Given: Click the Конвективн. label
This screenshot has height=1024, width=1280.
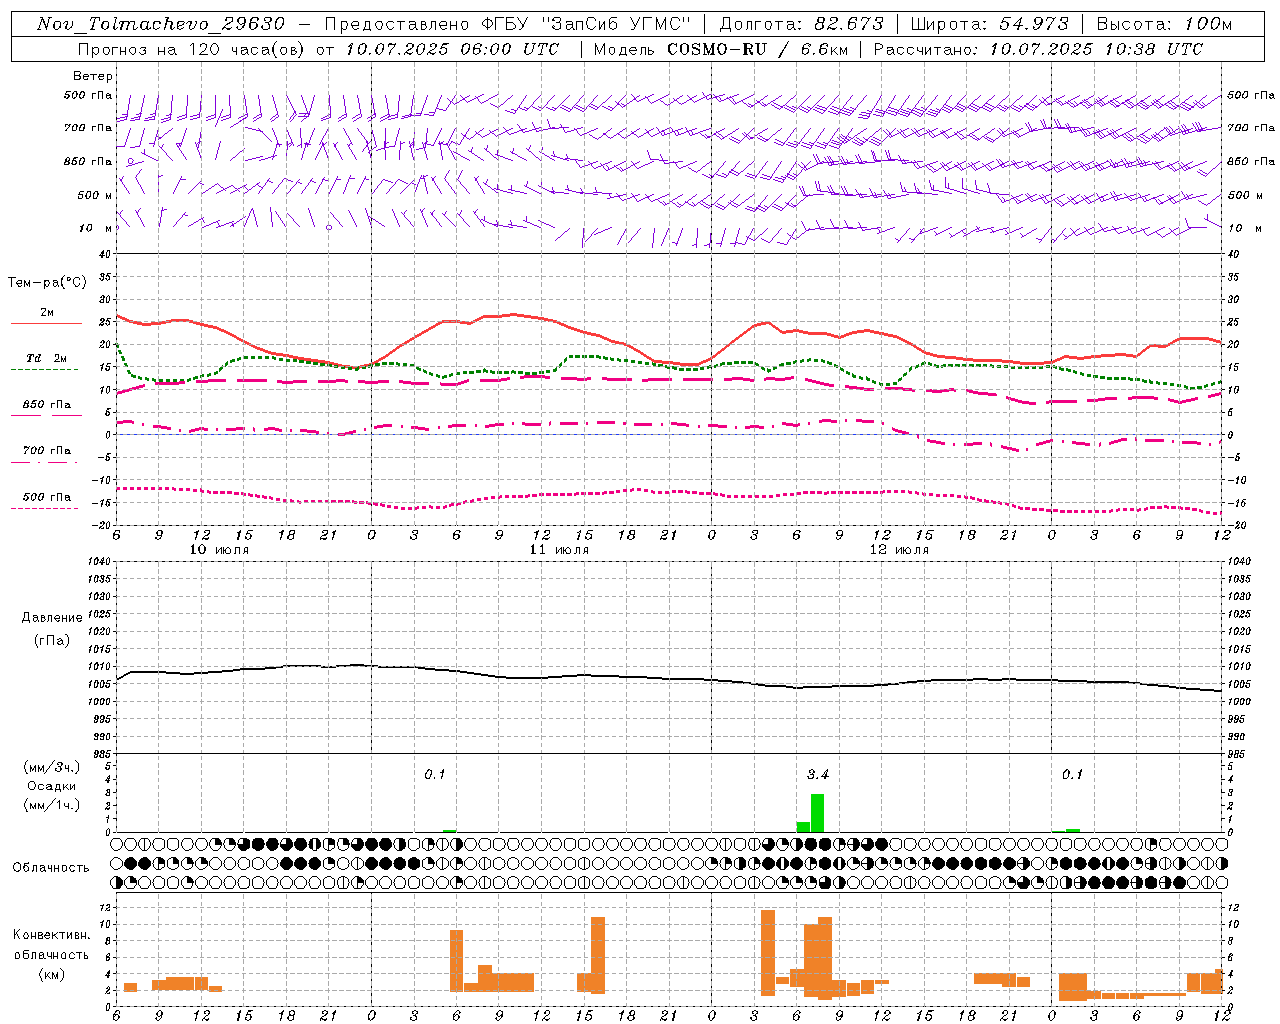Looking at the screenshot, I should pos(51,935).
